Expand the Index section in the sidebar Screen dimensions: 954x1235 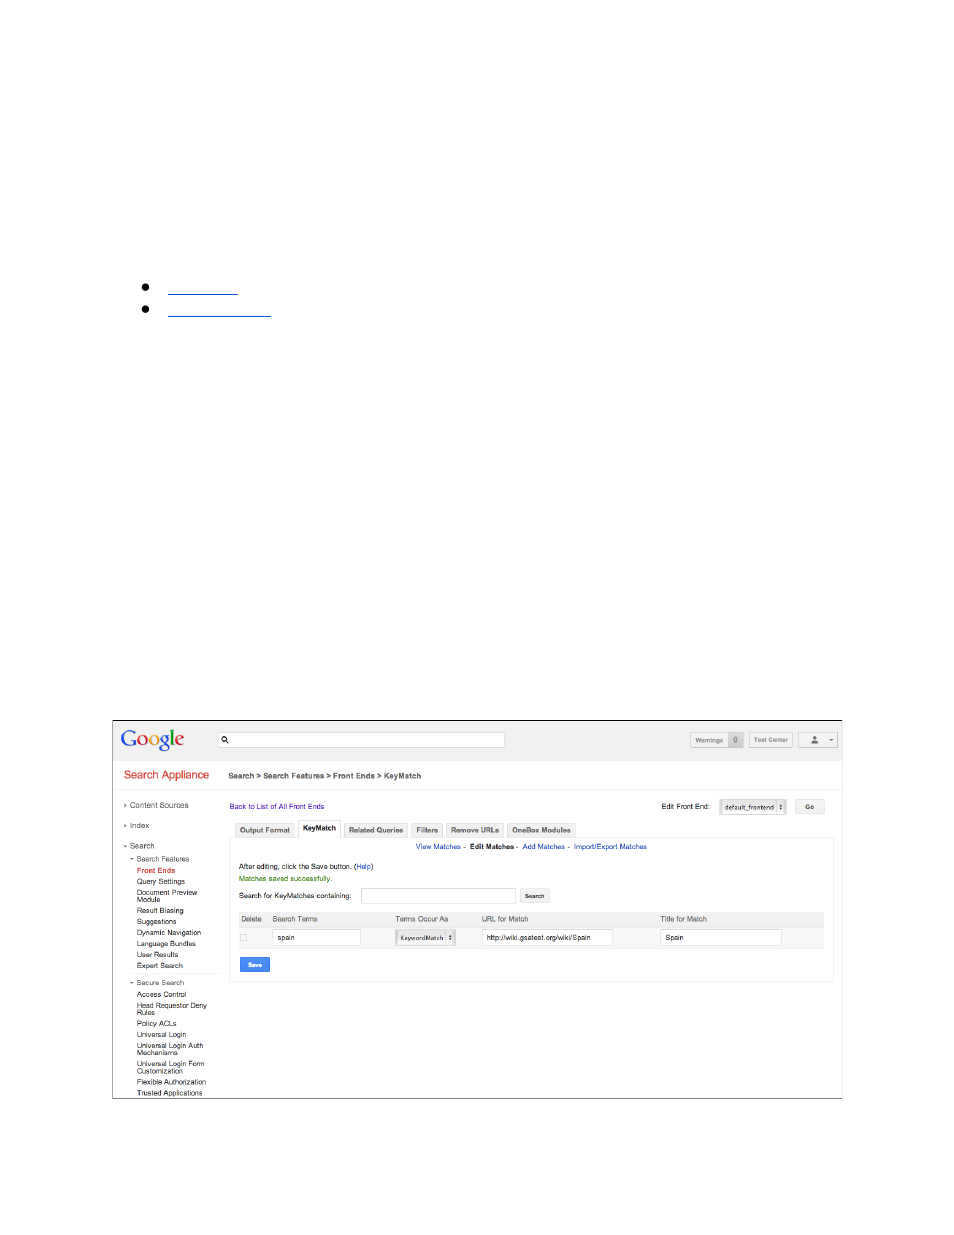pyautogui.click(x=138, y=826)
